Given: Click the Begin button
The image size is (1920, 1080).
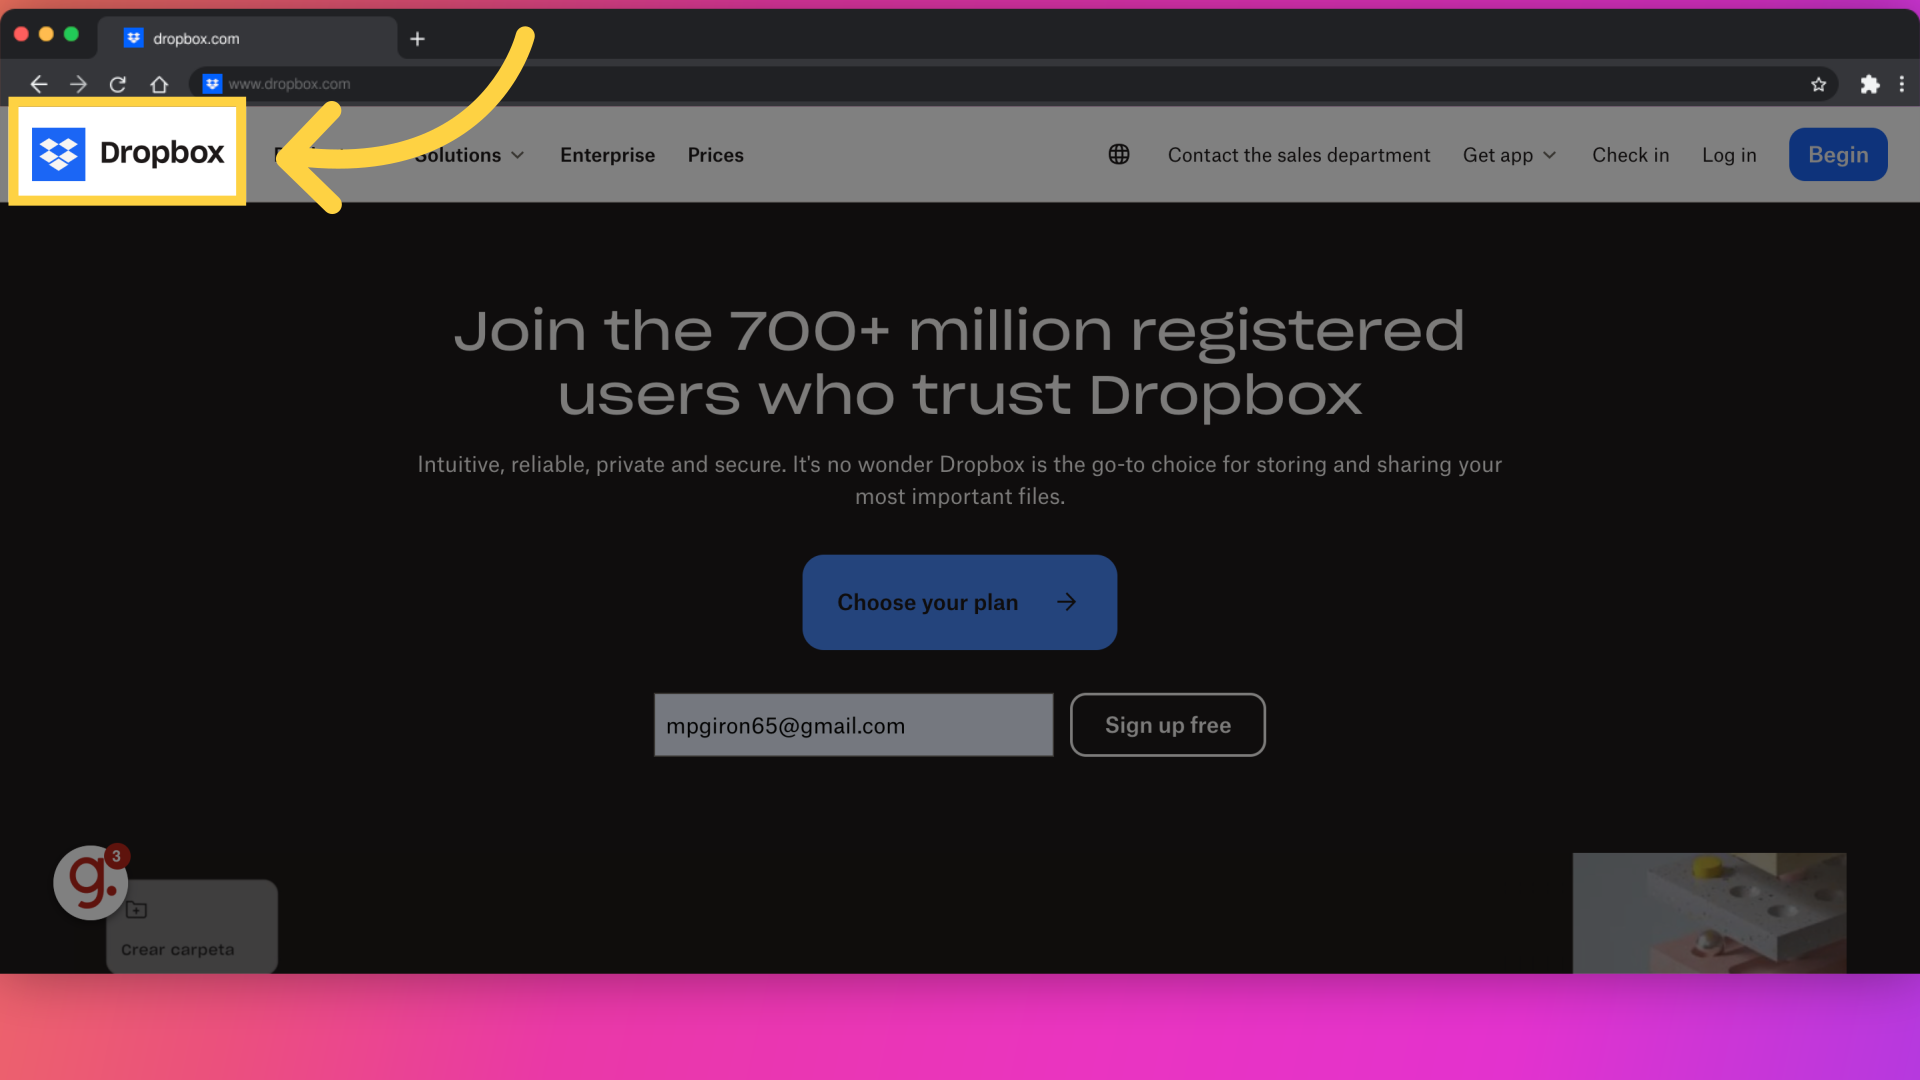Looking at the screenshot, I should point(1838,156).
